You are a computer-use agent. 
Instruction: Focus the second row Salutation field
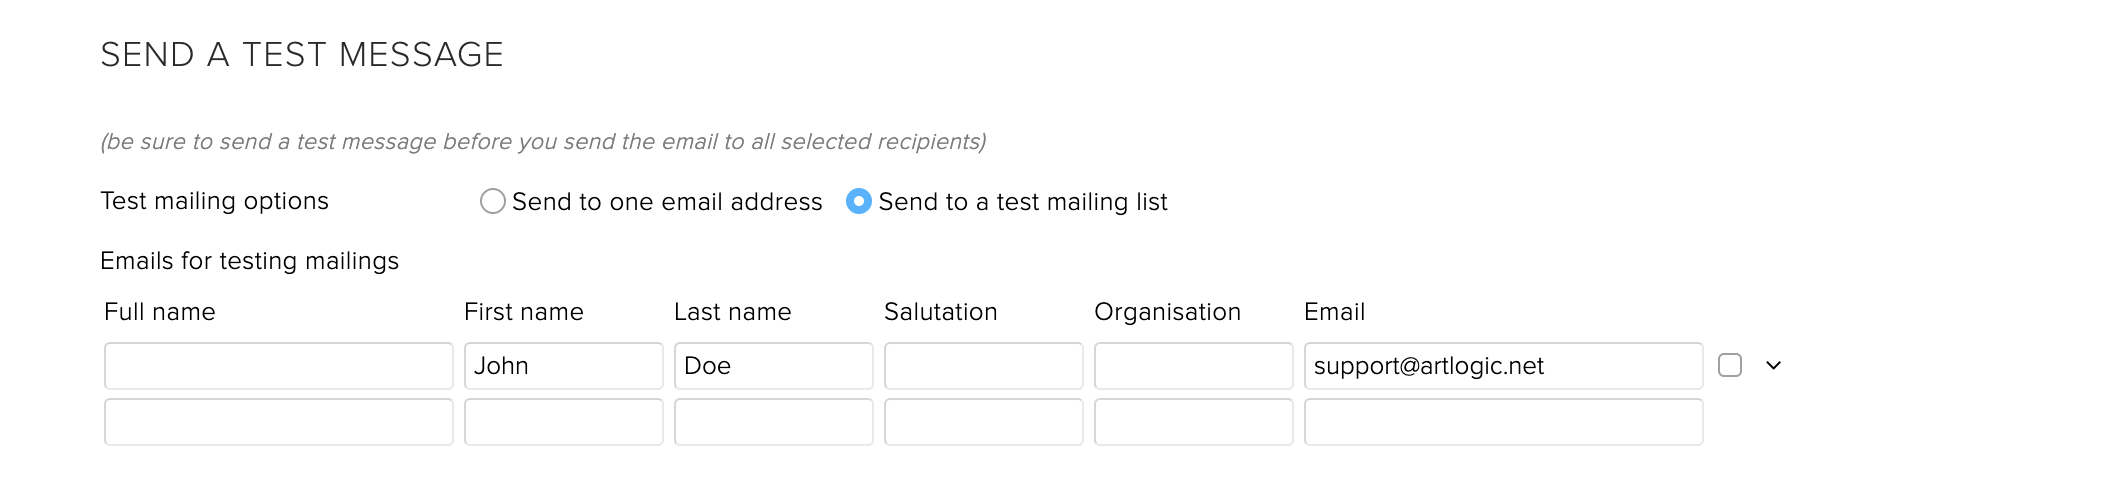pyautogui.click(x=983, y=422)
